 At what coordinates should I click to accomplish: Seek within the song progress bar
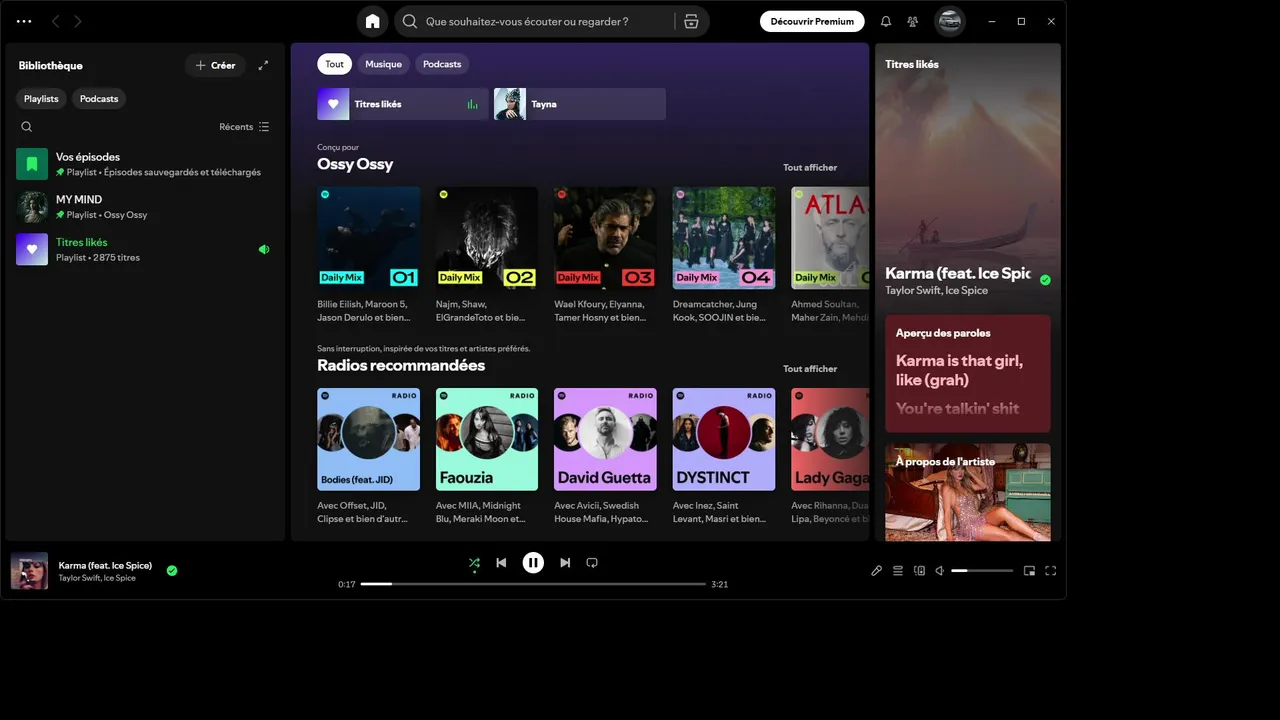tap(533, 584)
